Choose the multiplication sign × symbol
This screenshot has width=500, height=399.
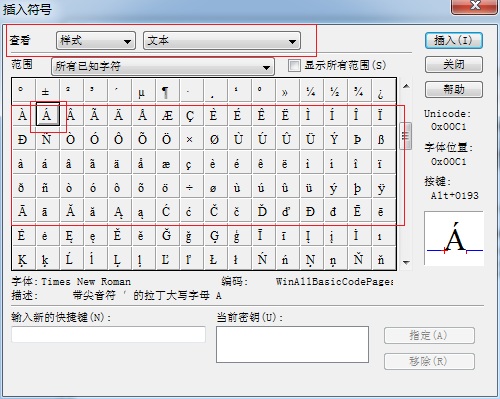[191, 138]
